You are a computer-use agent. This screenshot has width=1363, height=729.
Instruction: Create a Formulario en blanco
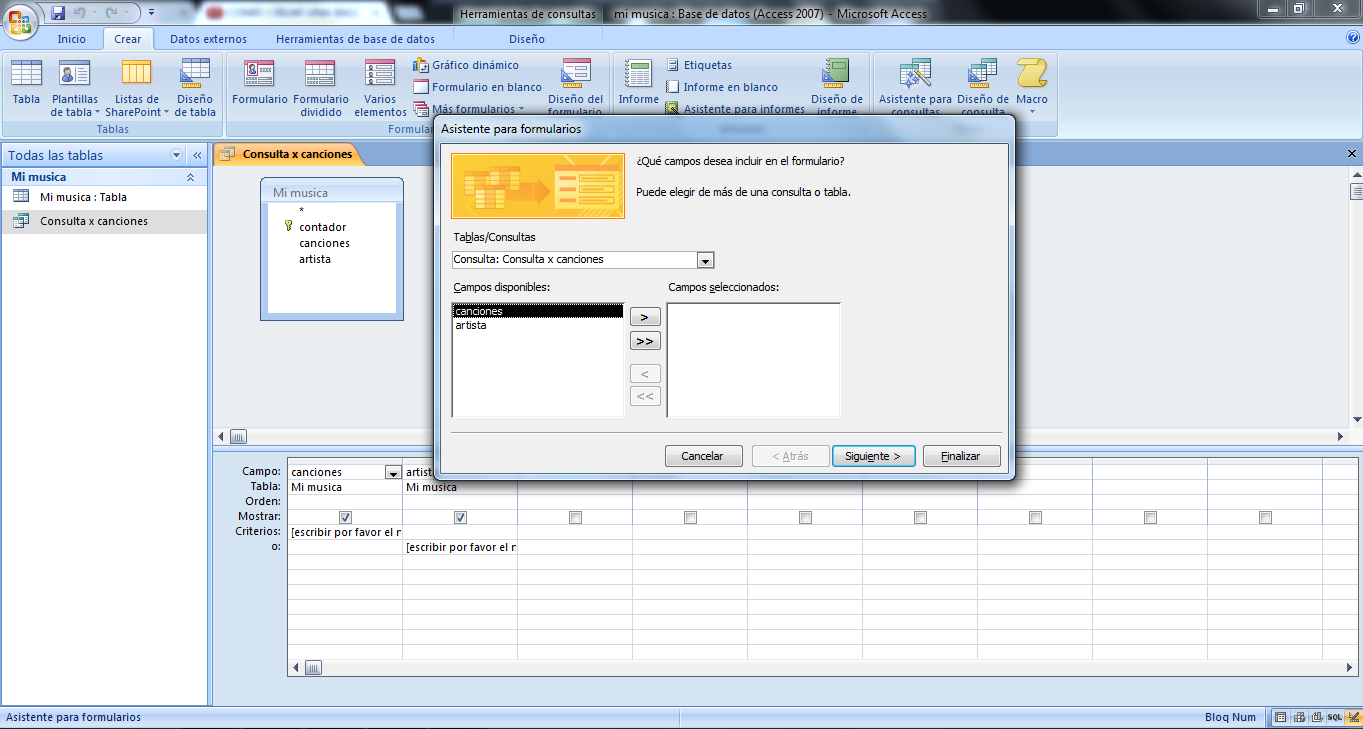click(478, 87)
